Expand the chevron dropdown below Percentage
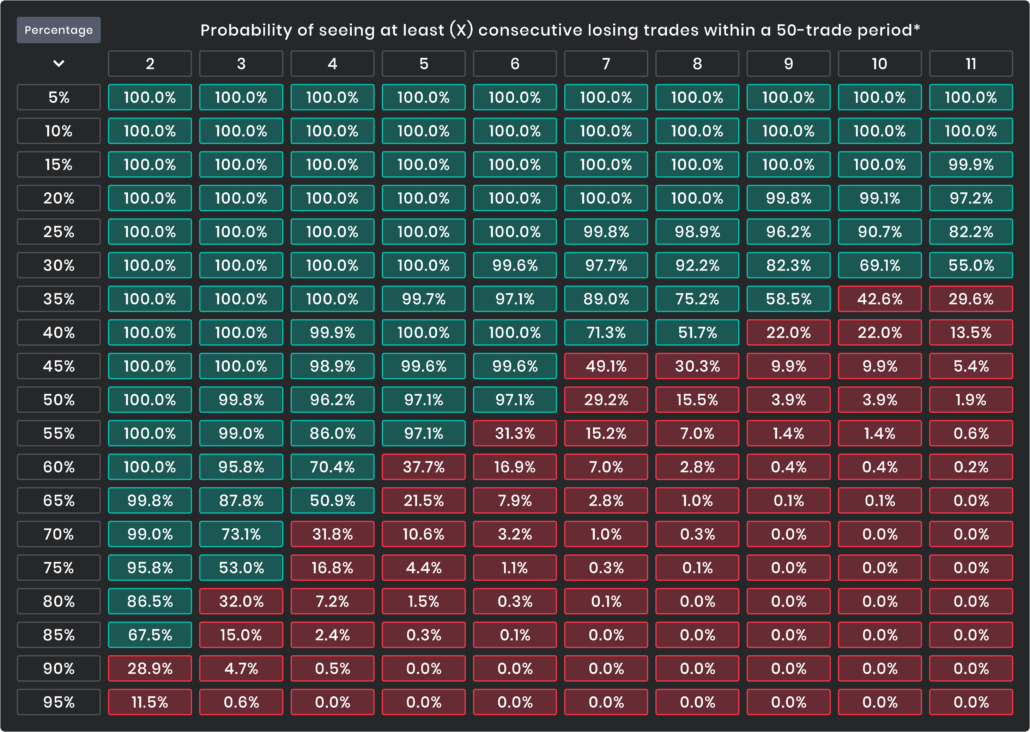Screen dimensions: 1030x732 coord(58,64)
